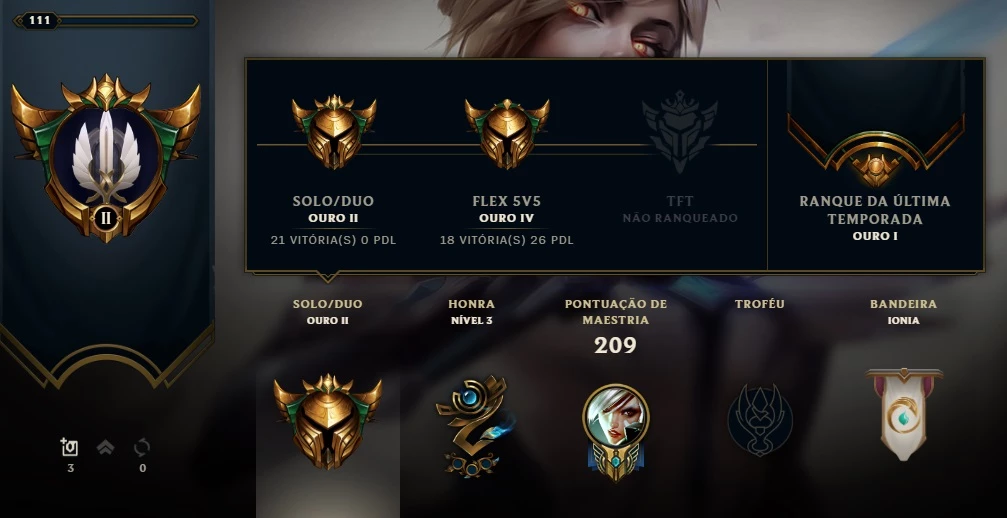Click the double chevron upgrade icon
The image size is (1007, 518).
click(105, 447)
